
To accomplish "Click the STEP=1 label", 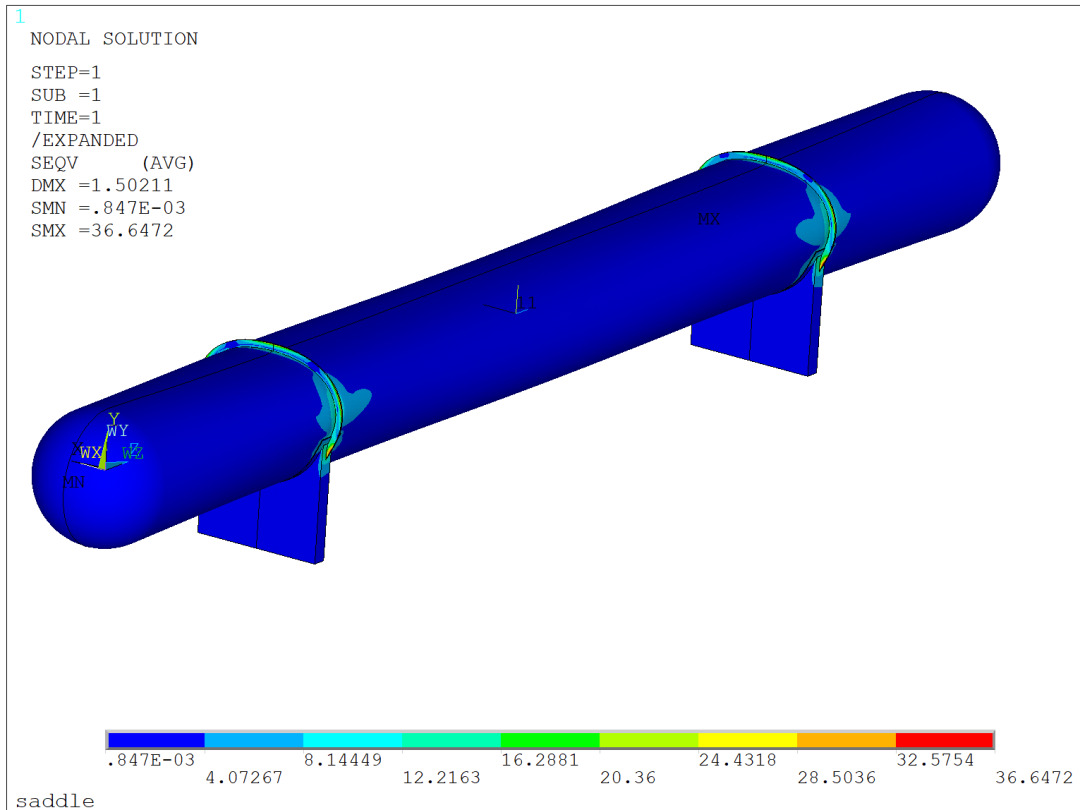I will (x=65, y=72).
